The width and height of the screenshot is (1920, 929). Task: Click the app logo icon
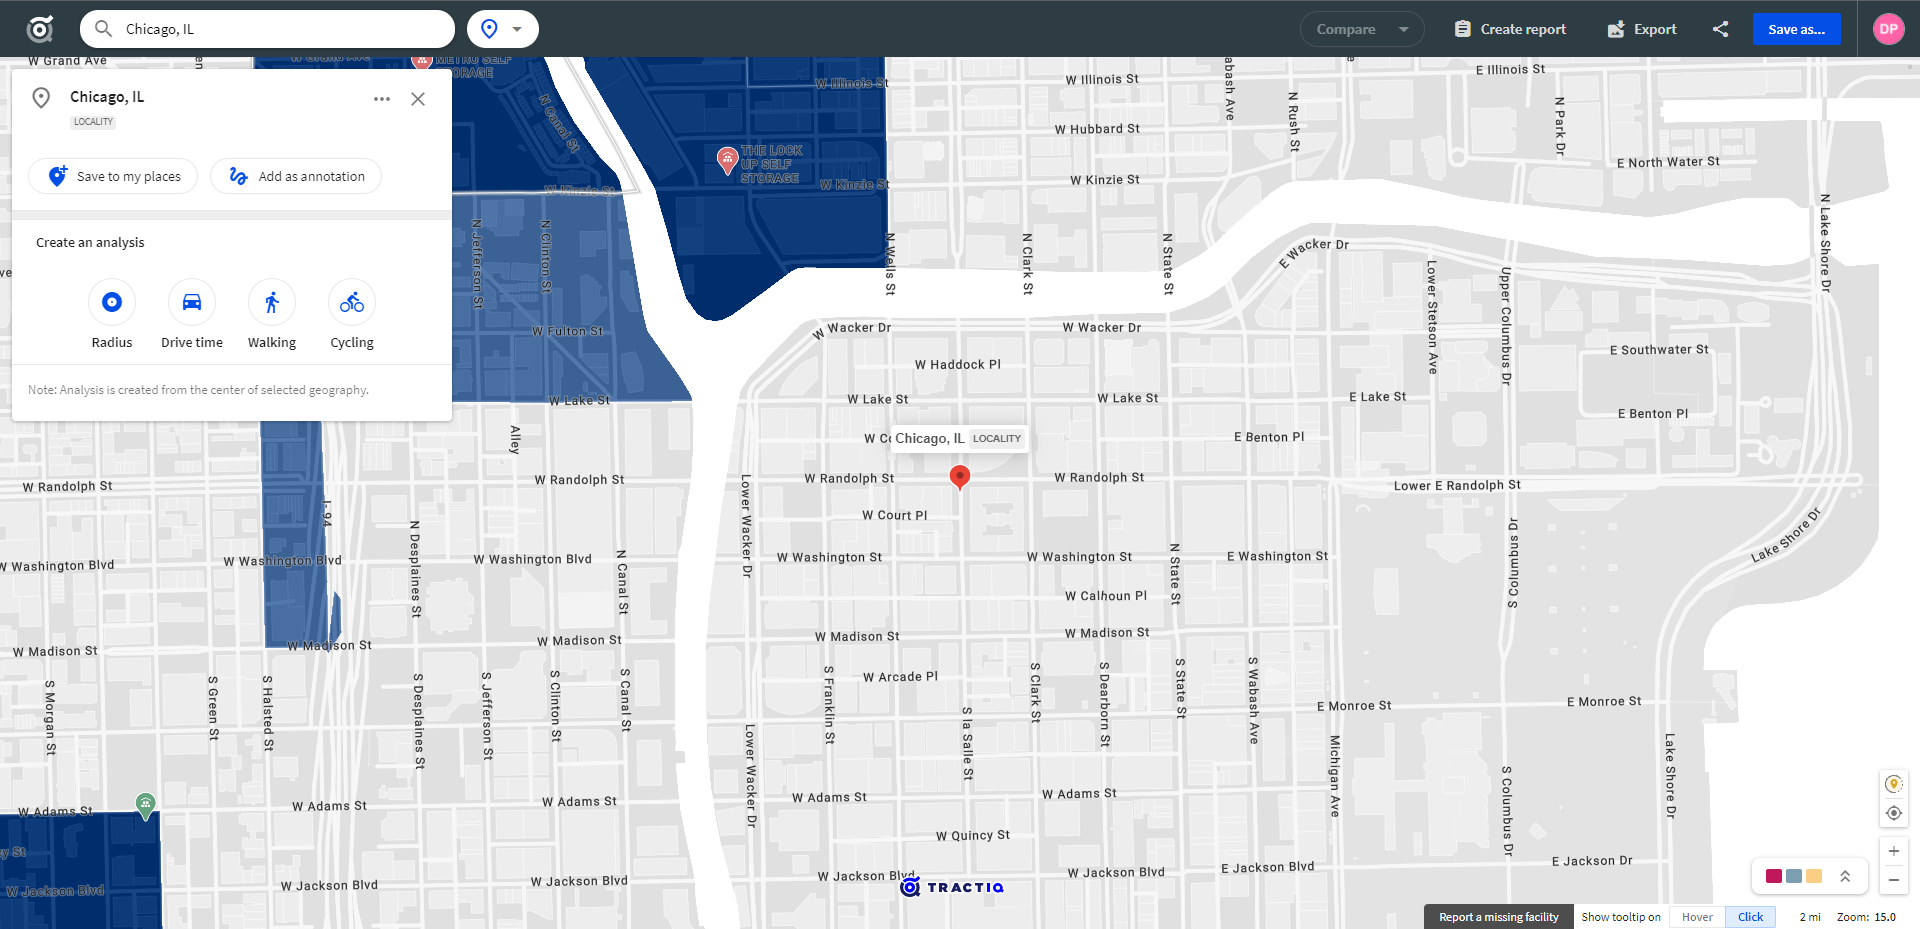[40, 29]
